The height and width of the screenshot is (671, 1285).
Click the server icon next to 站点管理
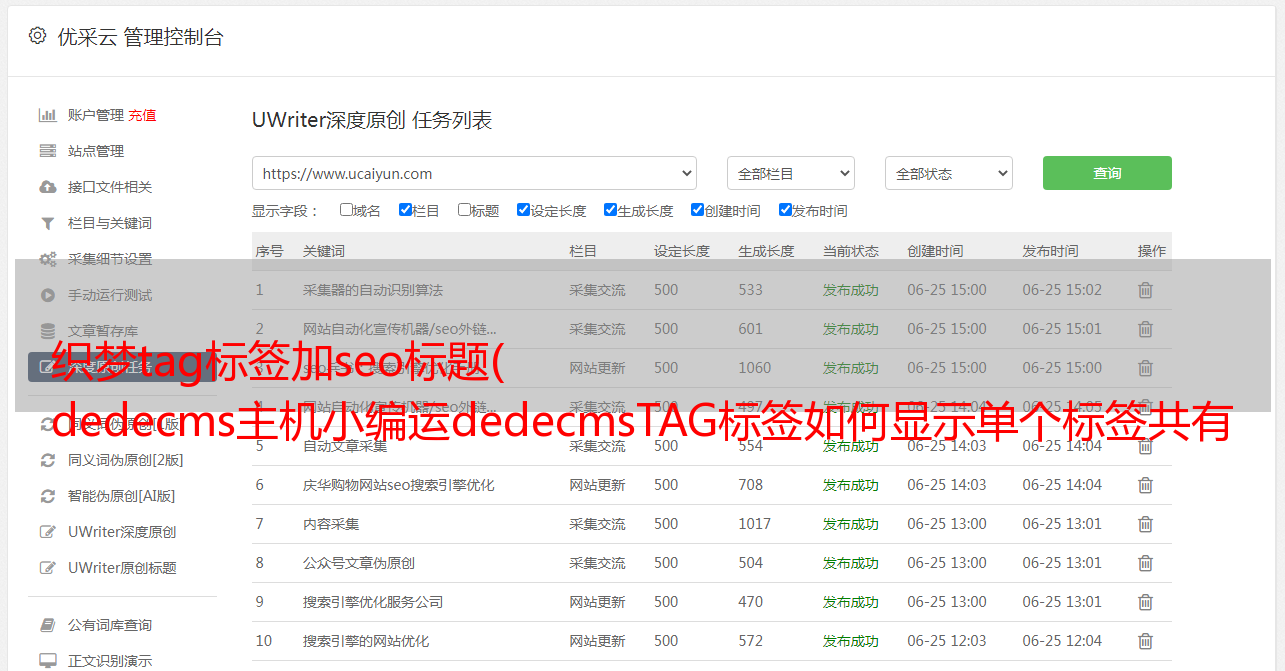click(x=47, y=151)
